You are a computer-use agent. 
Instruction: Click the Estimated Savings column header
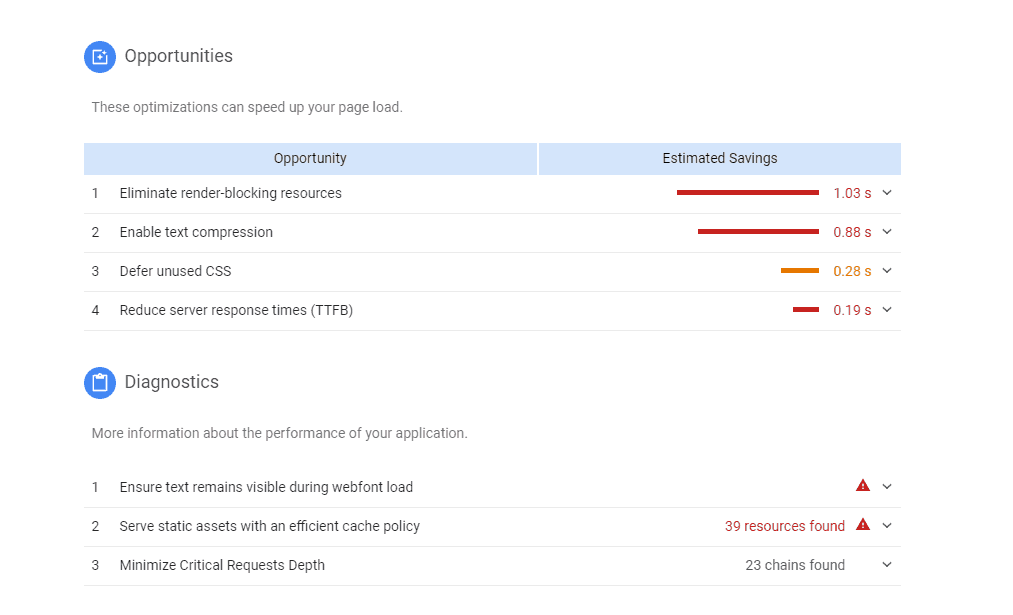point(719,158)
